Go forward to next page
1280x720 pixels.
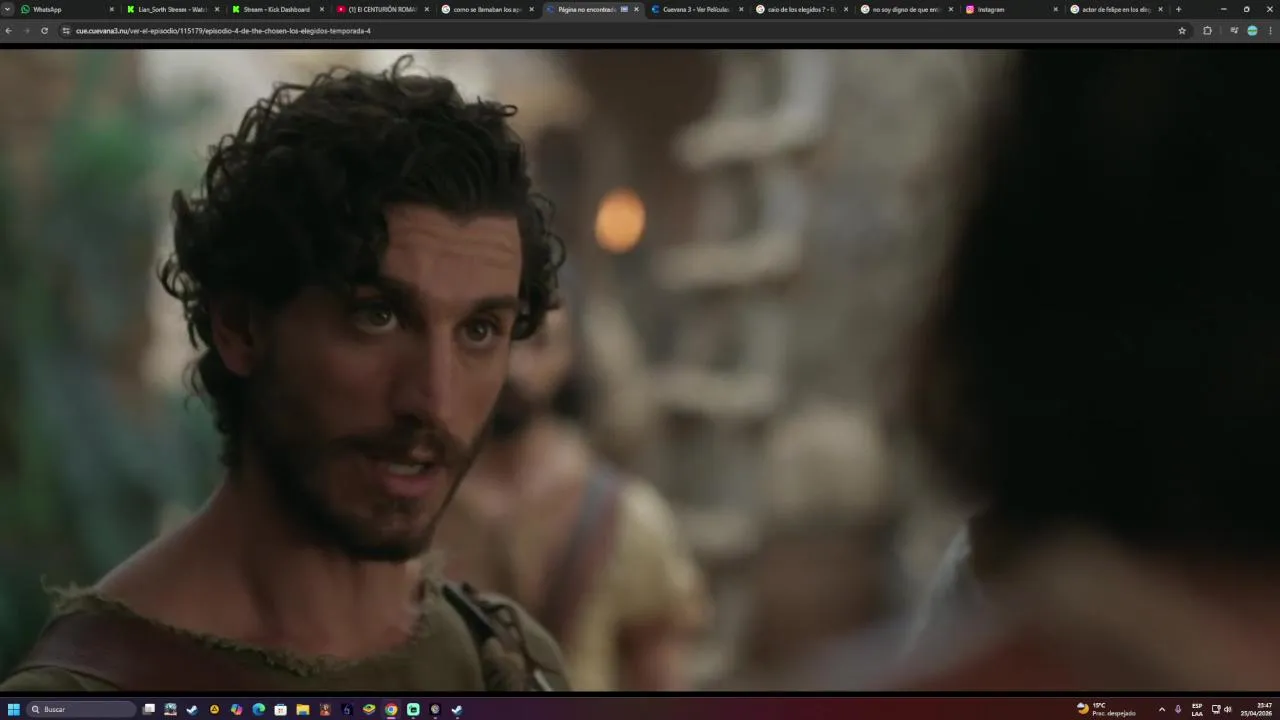26,31
